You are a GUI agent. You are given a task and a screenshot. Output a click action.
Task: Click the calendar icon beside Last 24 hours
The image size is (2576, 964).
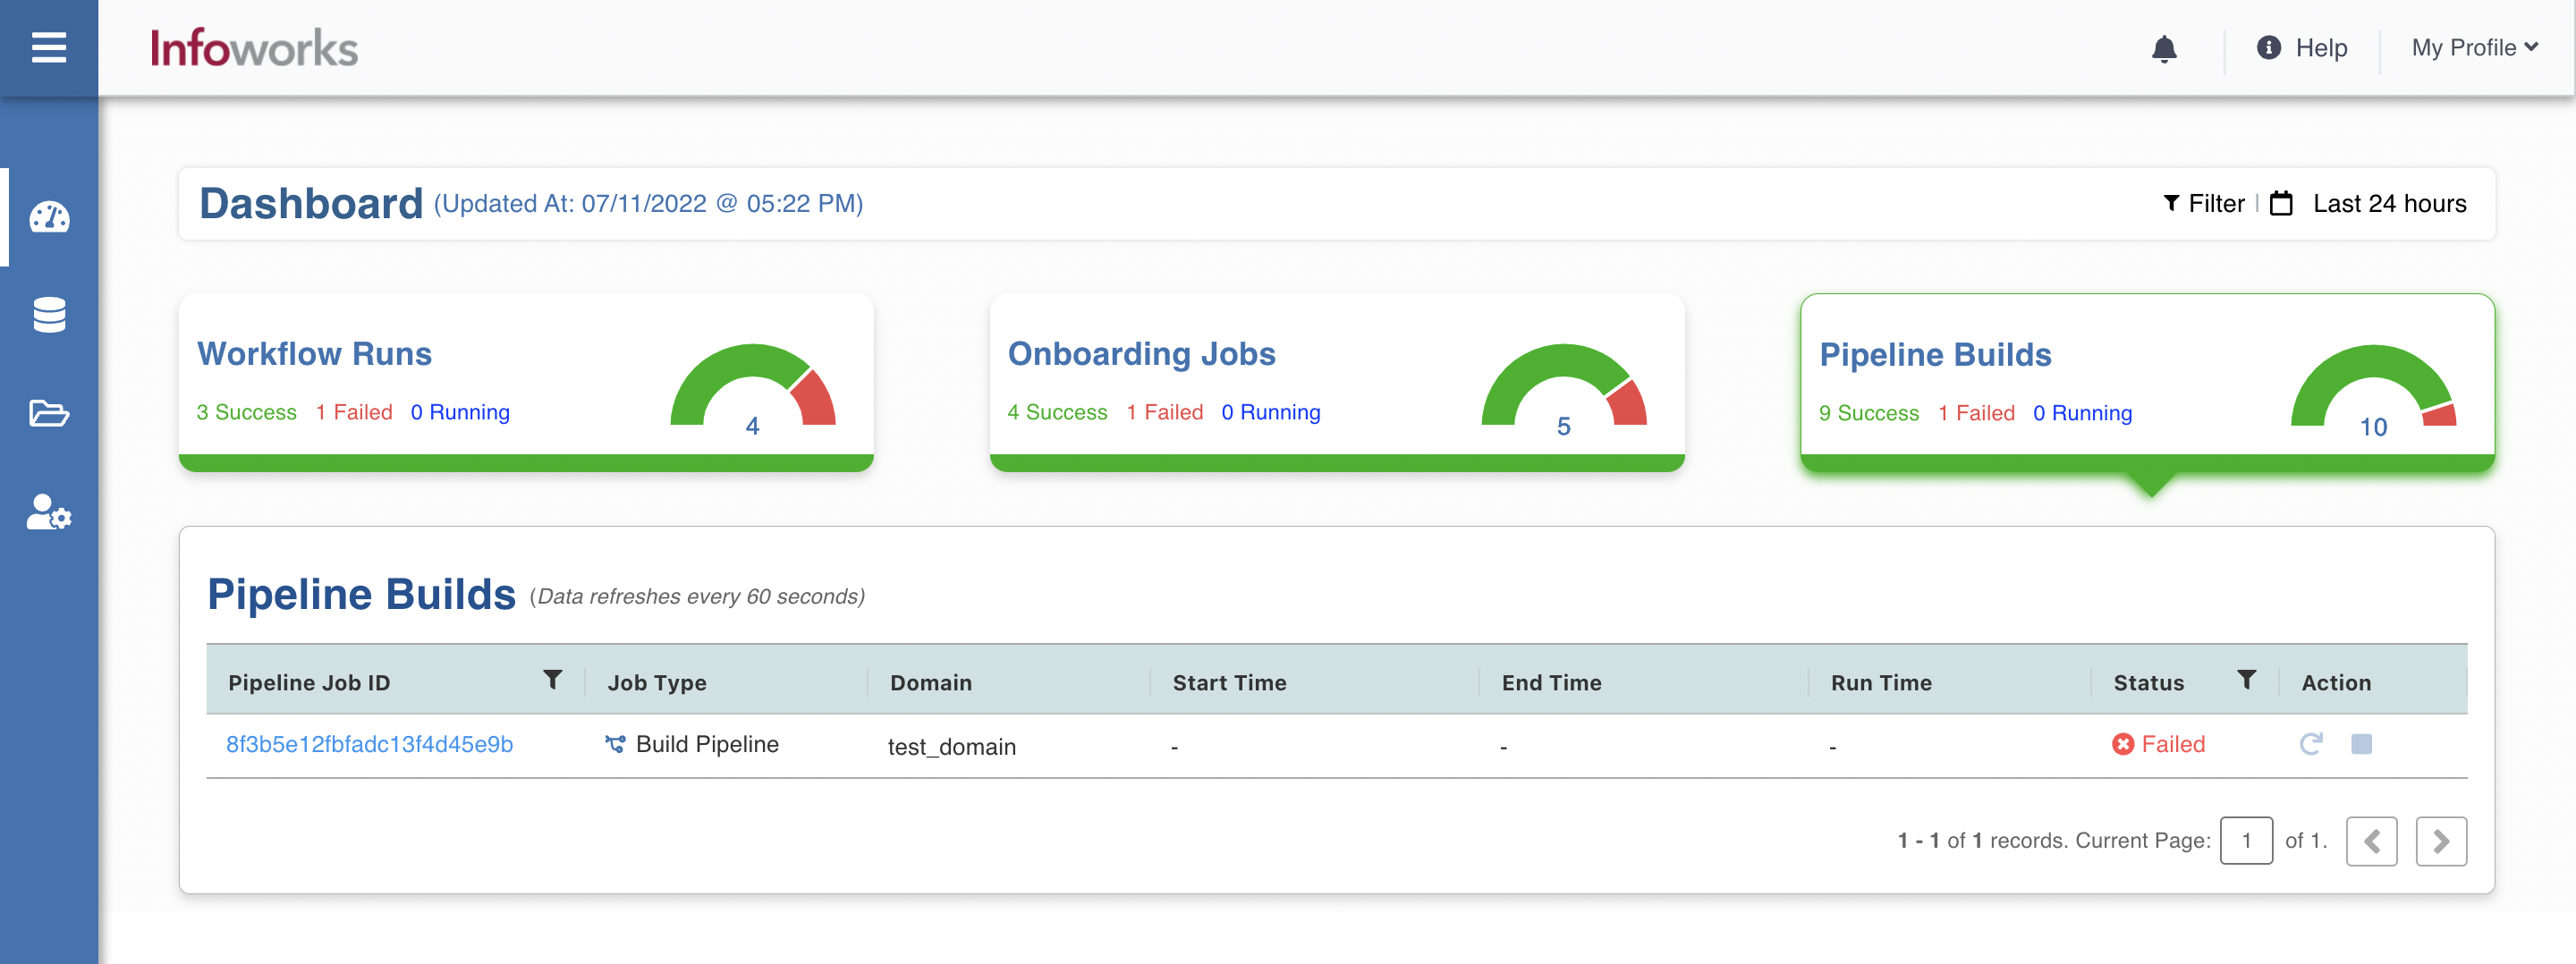pos(2281,203)
